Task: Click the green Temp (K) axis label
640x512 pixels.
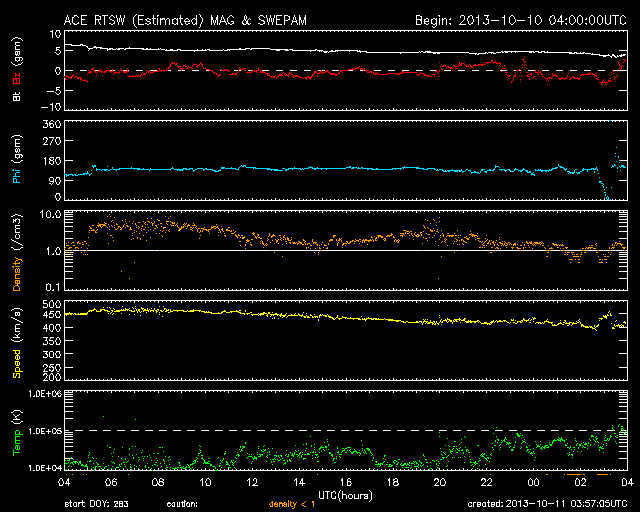Action: coord(16,434)
